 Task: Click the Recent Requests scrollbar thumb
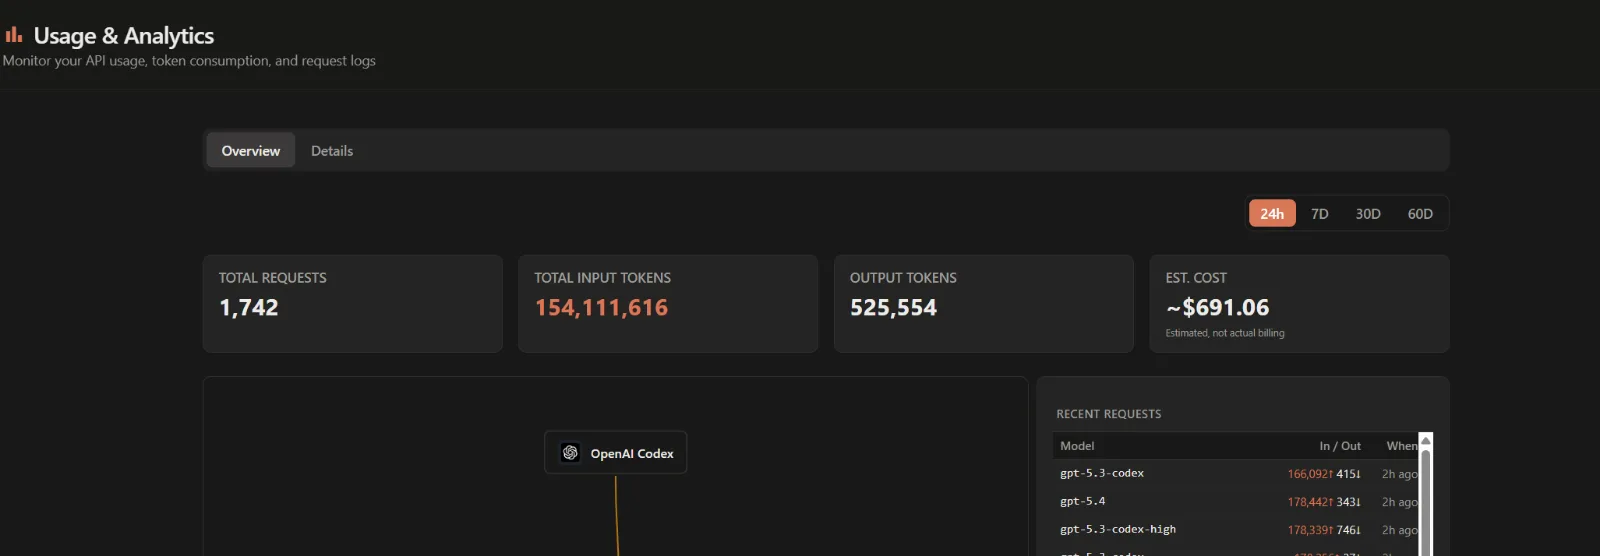1426,500
